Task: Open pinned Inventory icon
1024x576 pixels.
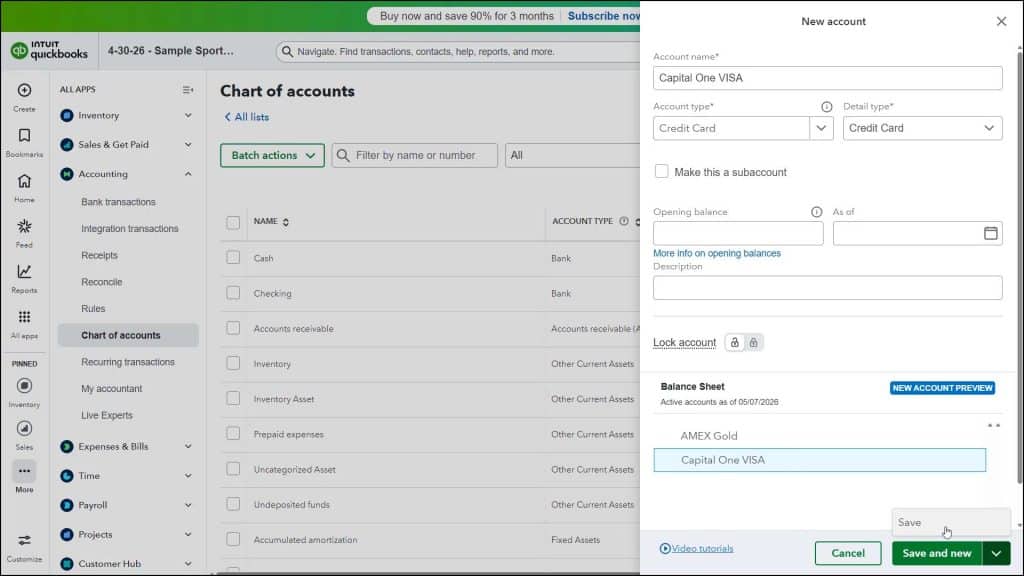Action: click(x=24, y=386)
